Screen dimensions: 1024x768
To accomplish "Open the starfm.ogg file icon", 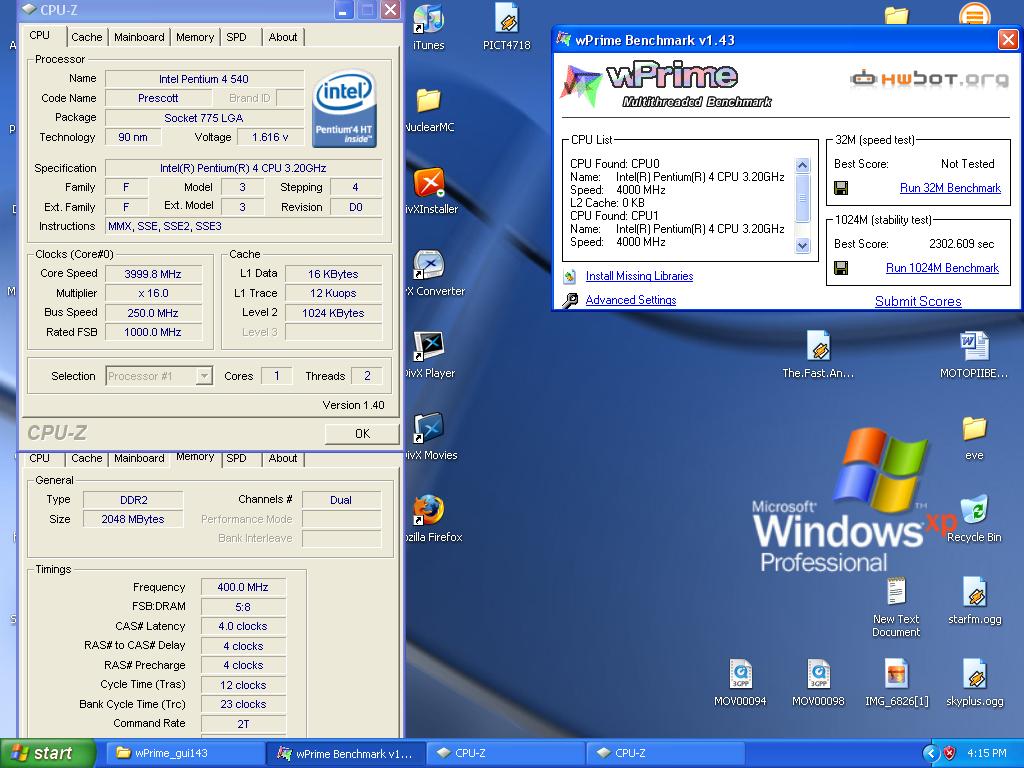I will 974,592.
